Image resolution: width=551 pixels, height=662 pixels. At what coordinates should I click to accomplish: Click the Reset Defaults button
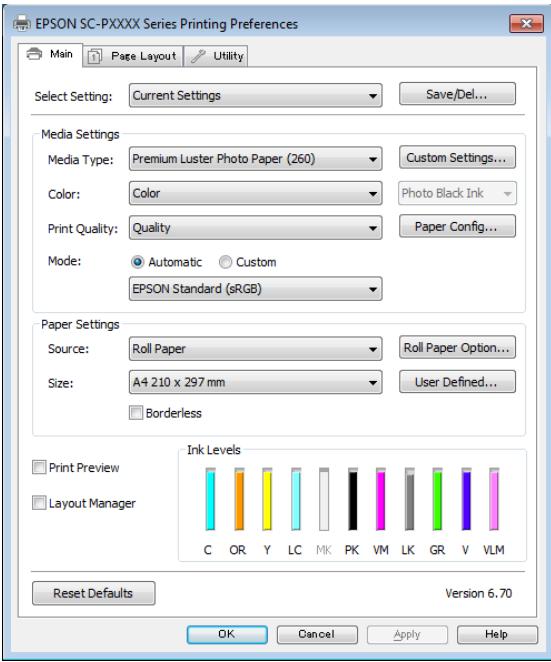[x=93, y=593]
